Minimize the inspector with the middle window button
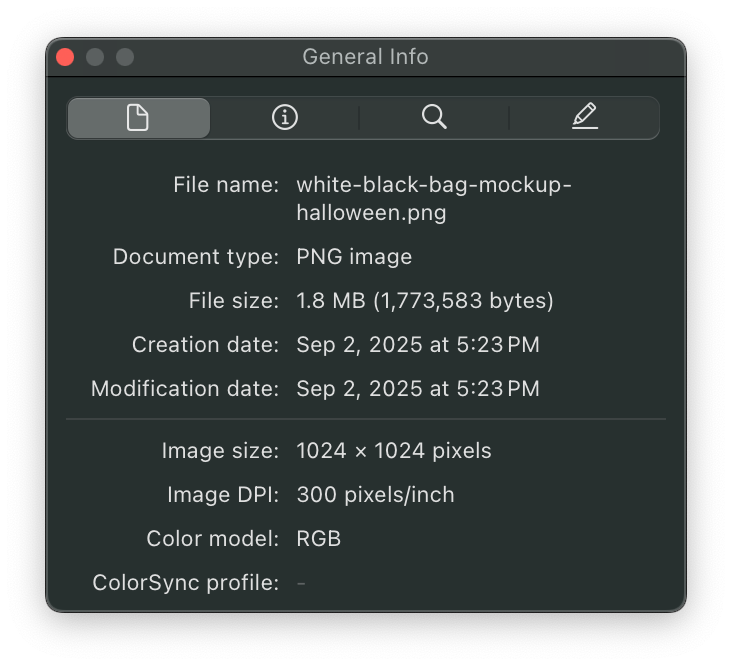Screen dimensions: 732x666 coord(95,57)
